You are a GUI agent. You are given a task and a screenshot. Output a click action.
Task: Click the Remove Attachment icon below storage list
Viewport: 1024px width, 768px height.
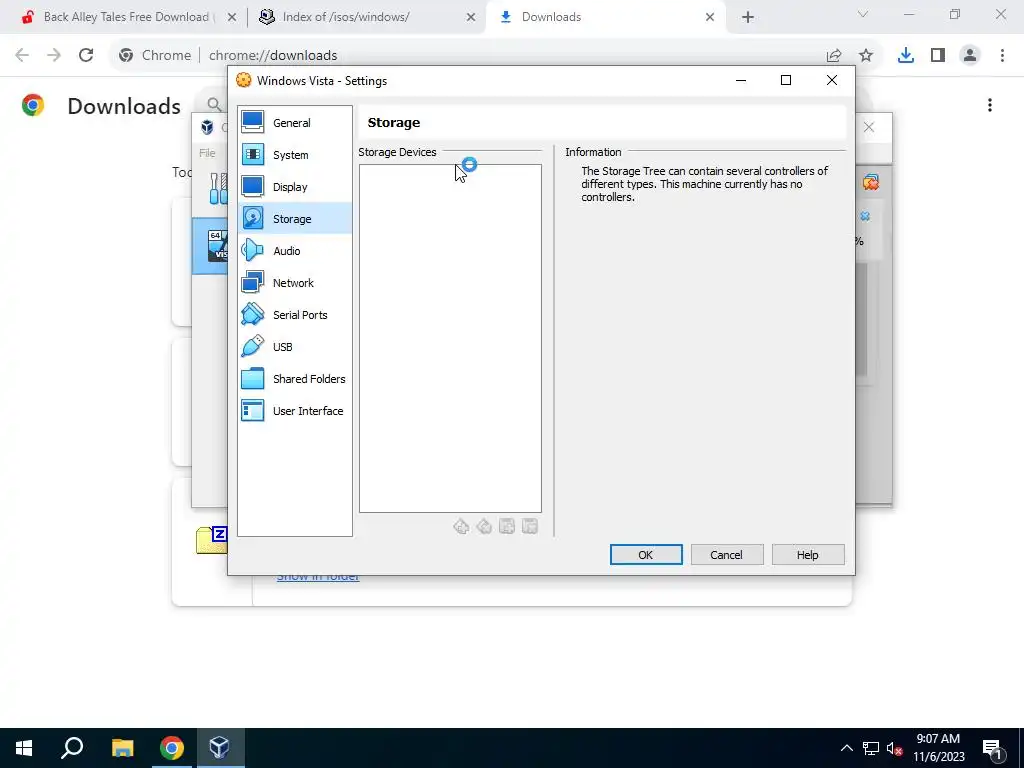pos(530,526)
